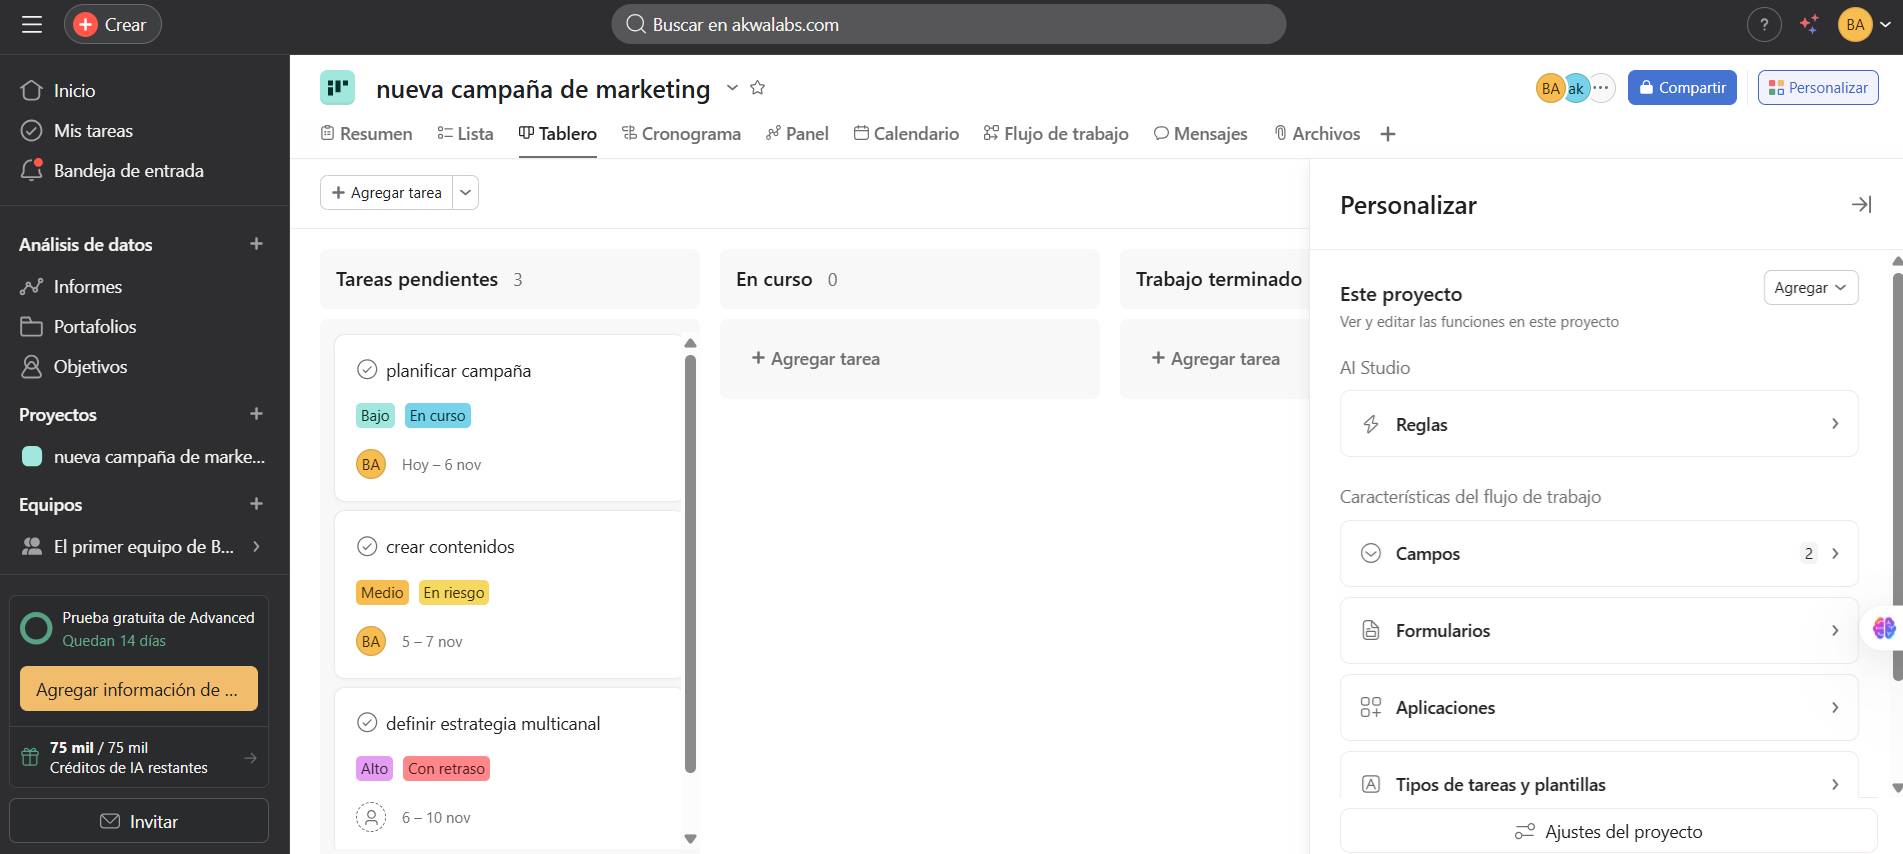Switch to the Panel tab
Viewport: 1903px width, 854px height.
[x=797, y=134]
